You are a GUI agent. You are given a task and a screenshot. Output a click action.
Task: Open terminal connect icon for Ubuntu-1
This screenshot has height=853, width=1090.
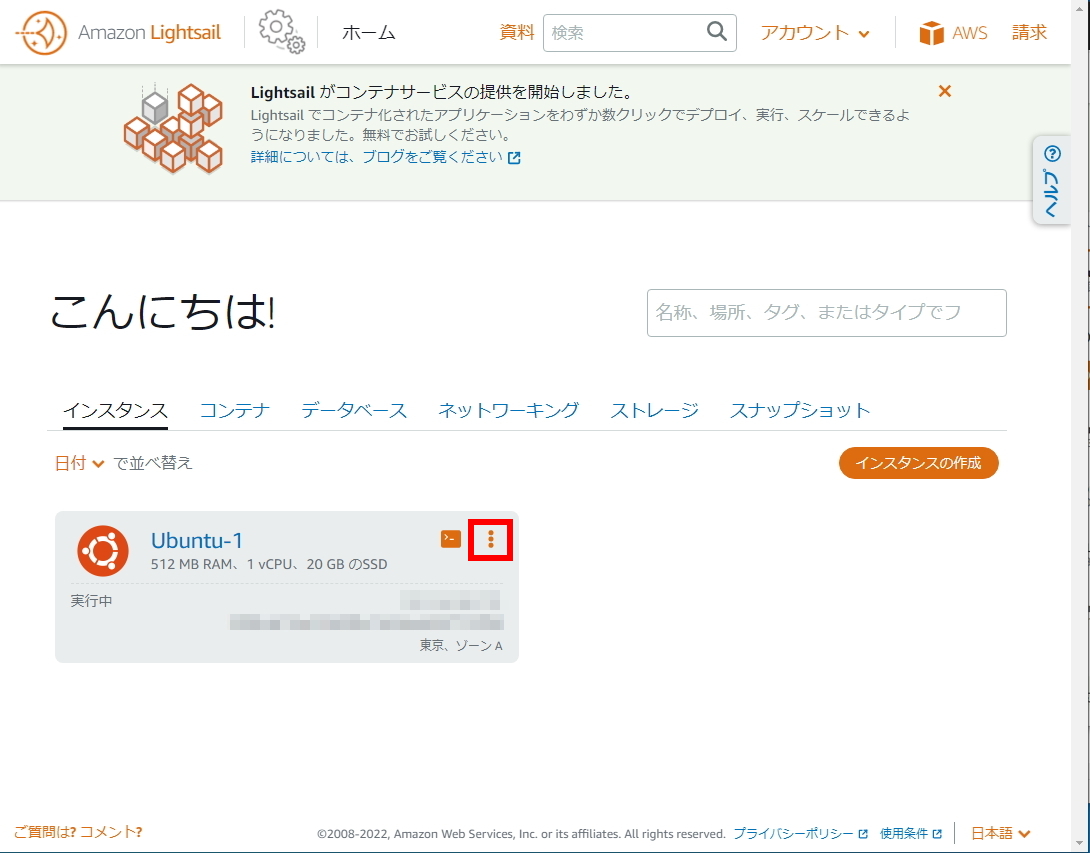point(451,539)
